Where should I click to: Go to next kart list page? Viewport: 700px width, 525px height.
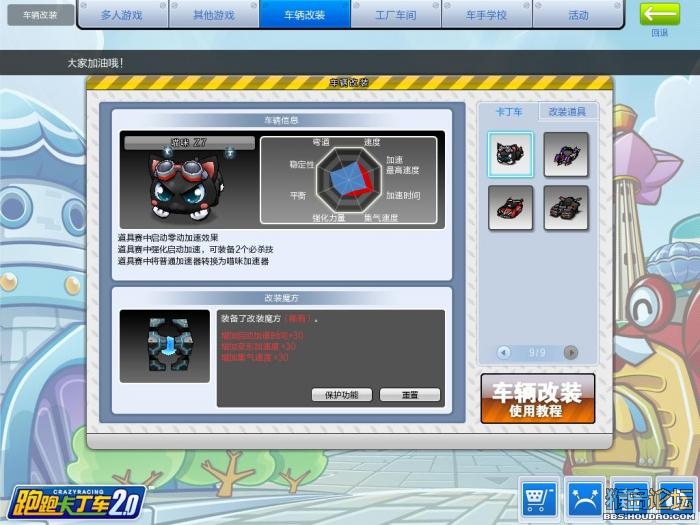tap(571, 352)
